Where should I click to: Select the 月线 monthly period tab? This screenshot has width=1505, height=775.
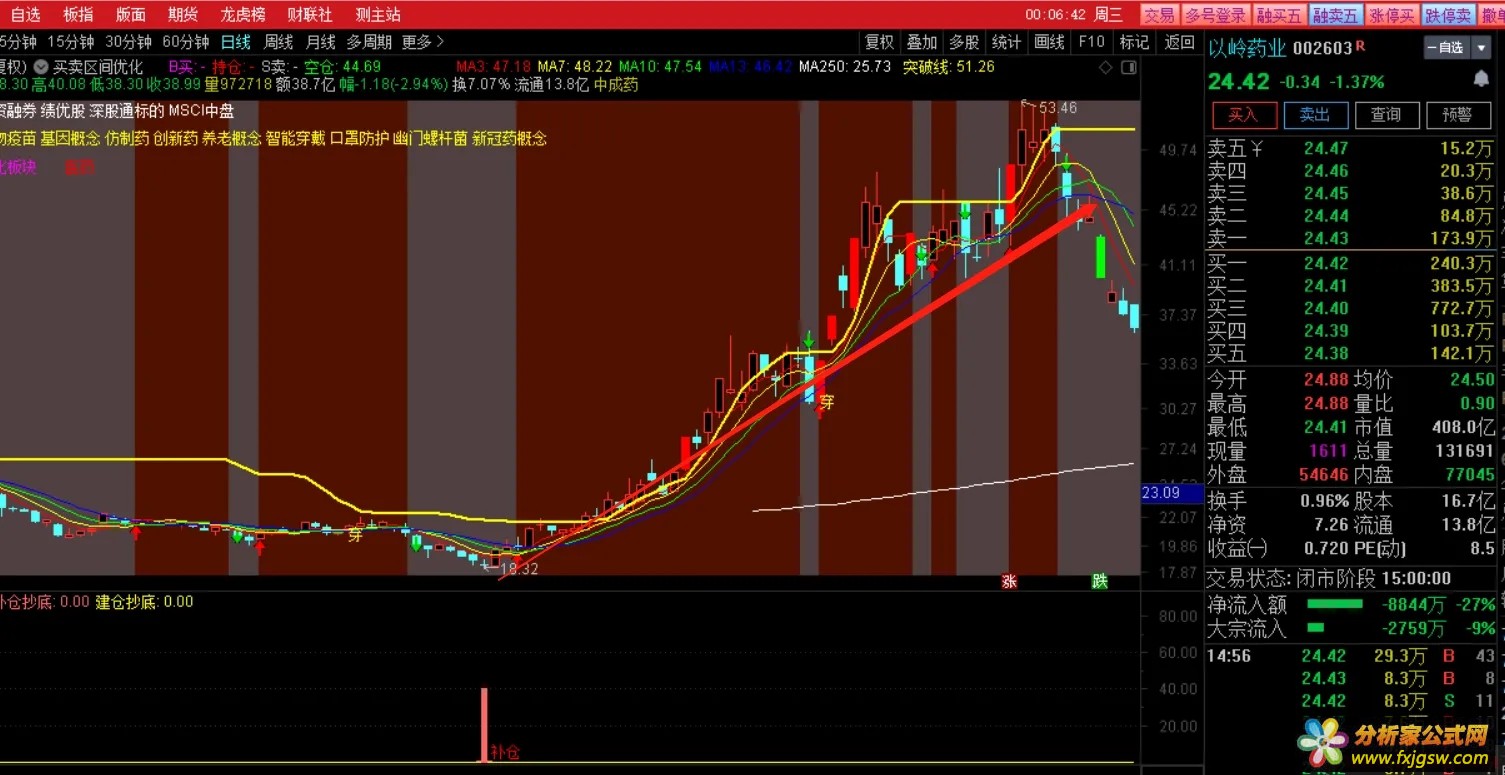[320, 41]
